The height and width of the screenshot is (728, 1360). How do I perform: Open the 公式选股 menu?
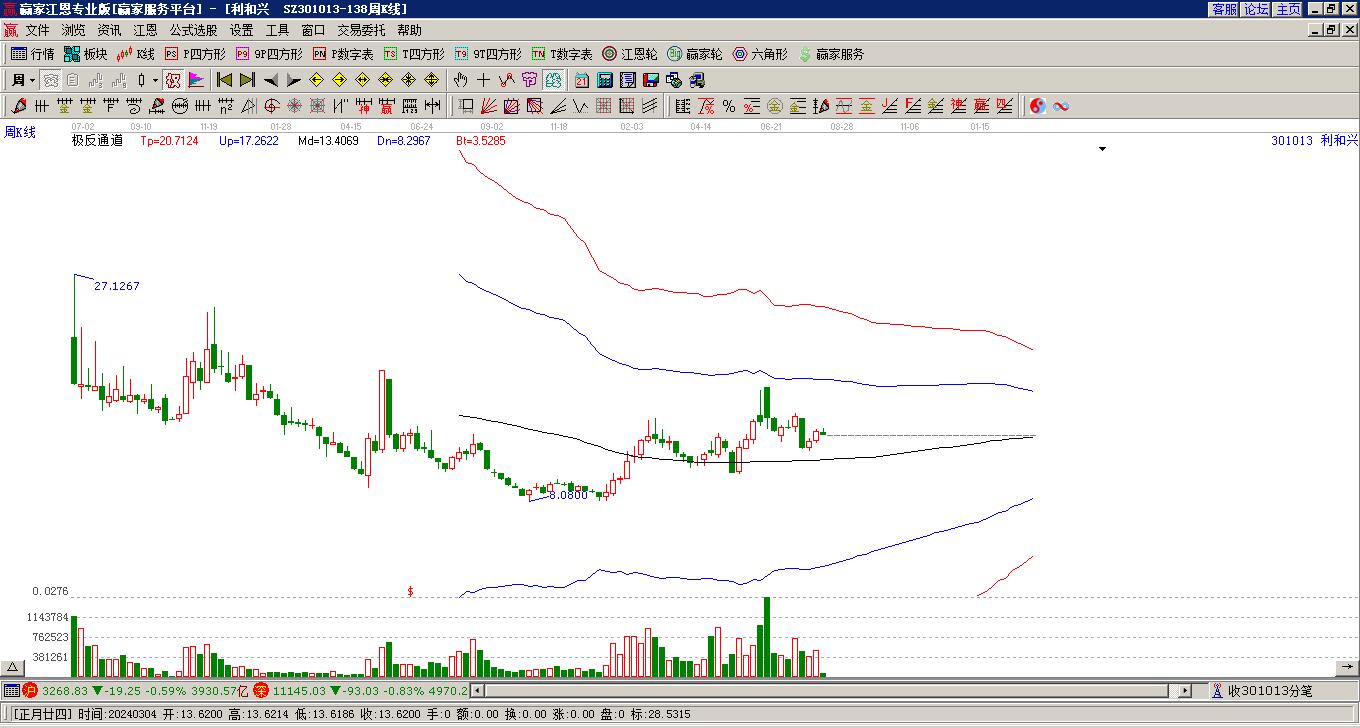193,30
